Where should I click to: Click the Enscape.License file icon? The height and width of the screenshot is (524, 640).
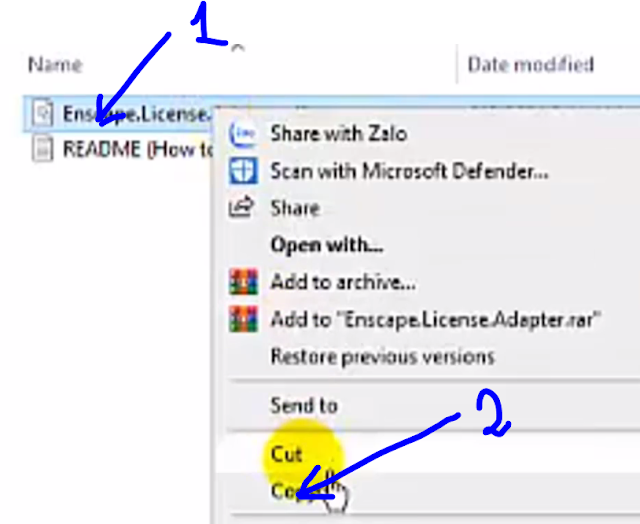pyautogui.click(x=42, y=113)
